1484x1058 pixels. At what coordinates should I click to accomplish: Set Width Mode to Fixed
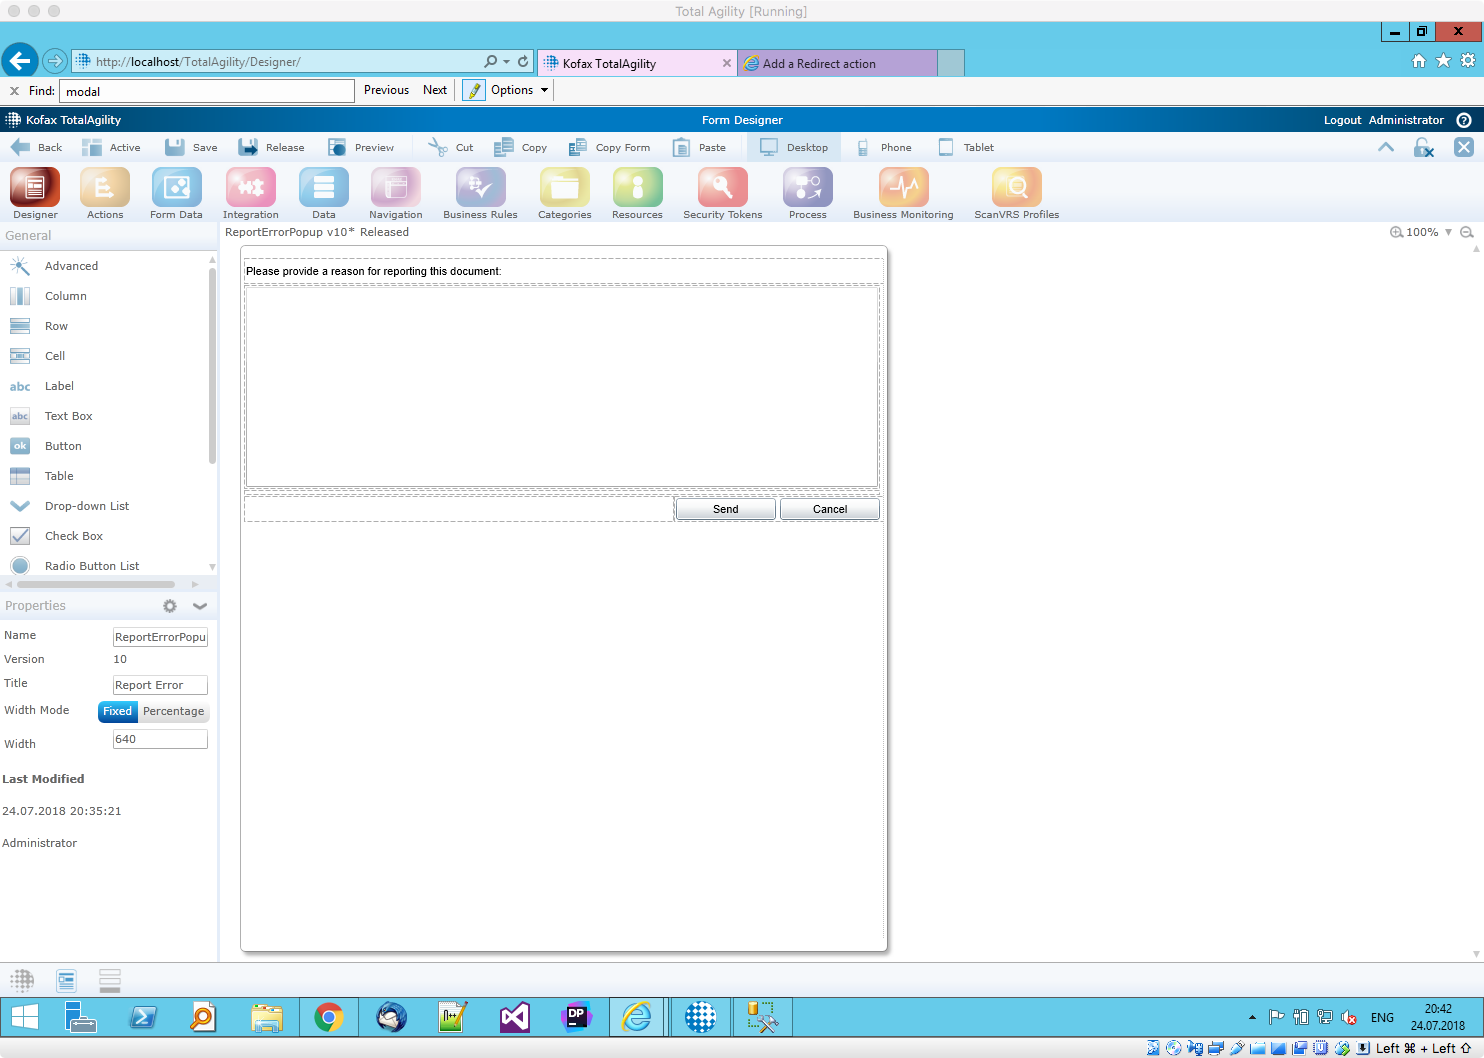(117, 711)
